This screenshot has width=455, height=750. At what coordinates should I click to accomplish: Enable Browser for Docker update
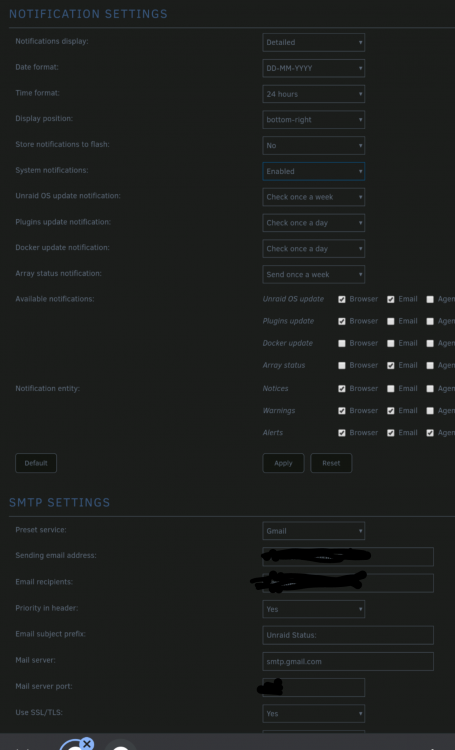pyautogui.click(x=342, y=343)
